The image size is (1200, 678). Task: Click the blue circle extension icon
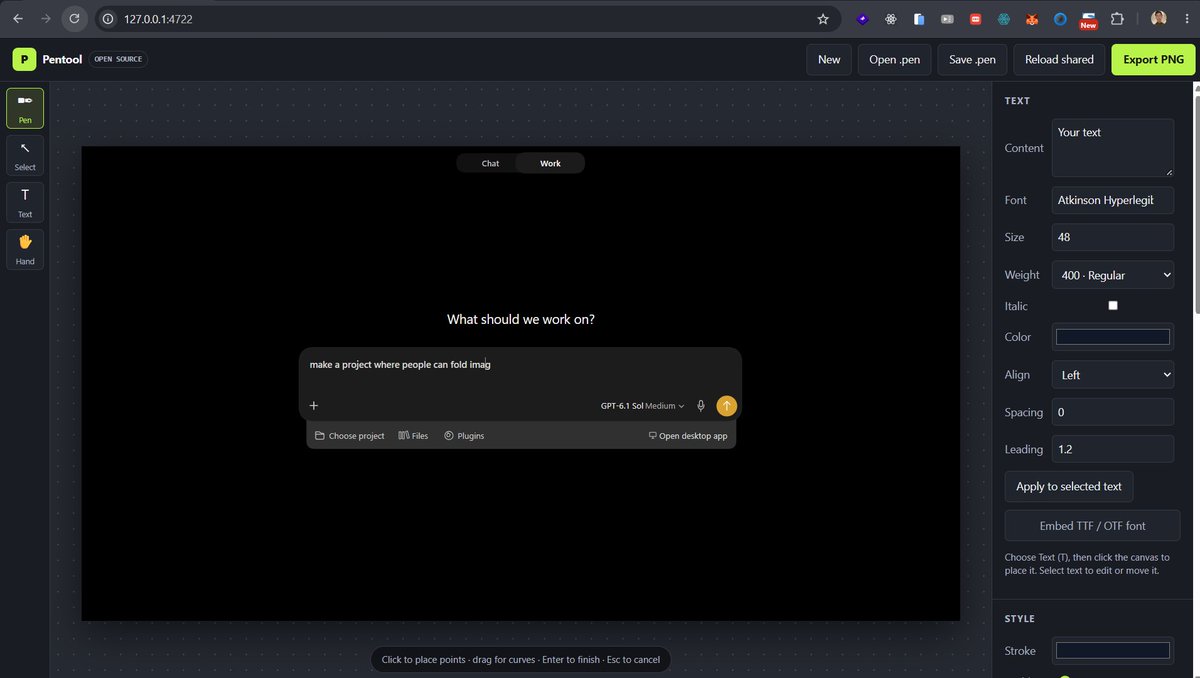1061,18
